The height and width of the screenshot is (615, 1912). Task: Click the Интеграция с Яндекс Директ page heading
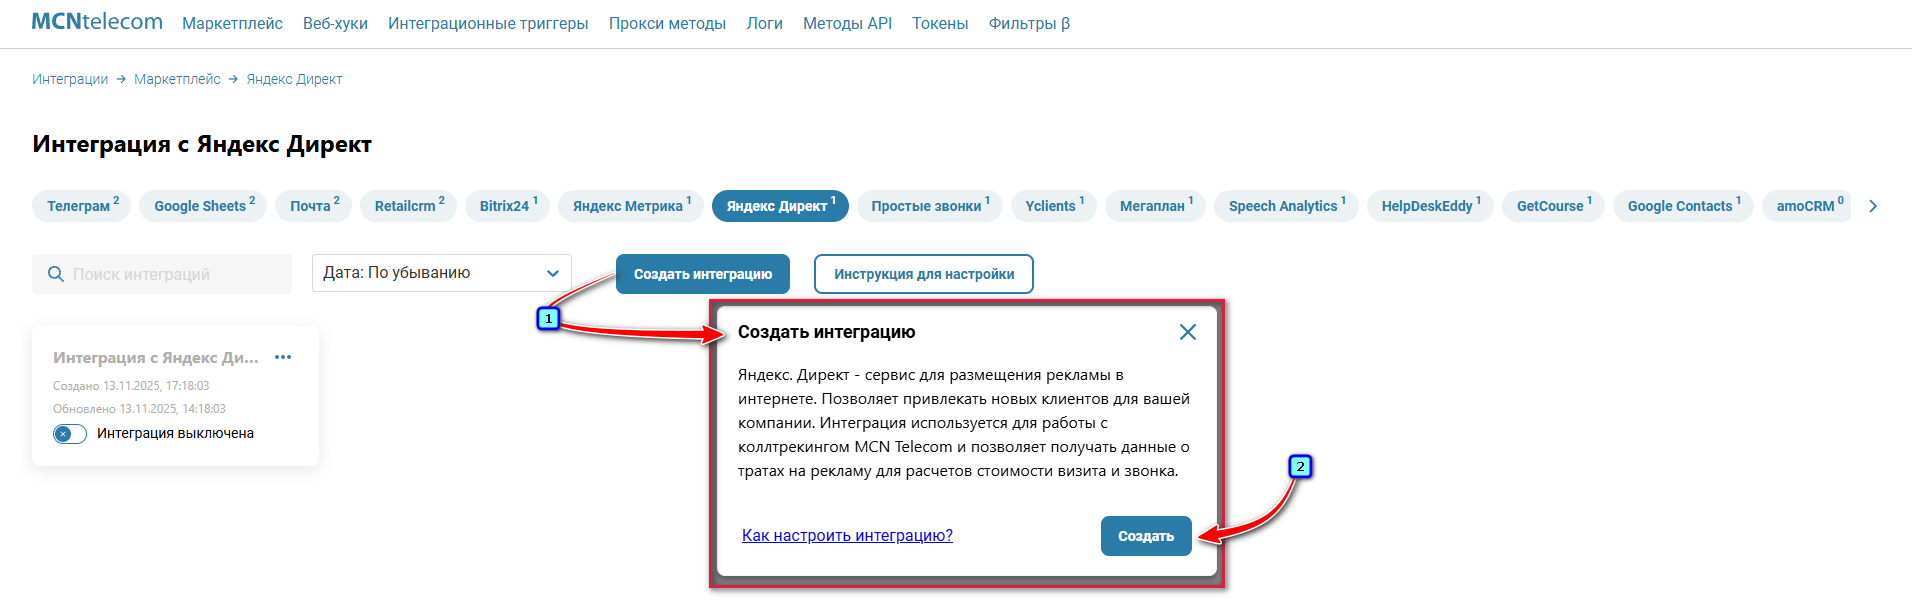tap(202, 144)
